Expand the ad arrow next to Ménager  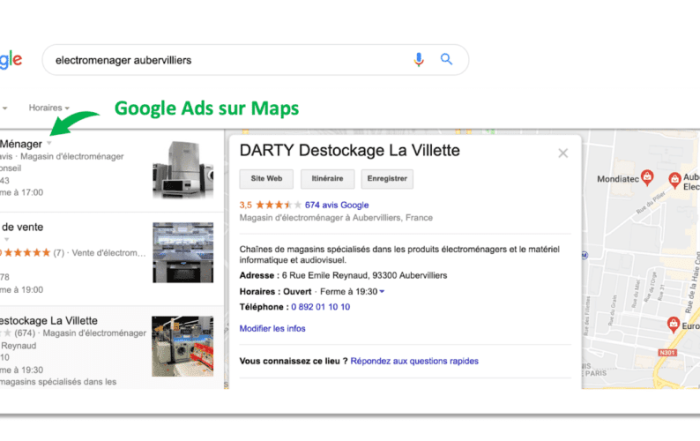(x=49, y=143)
